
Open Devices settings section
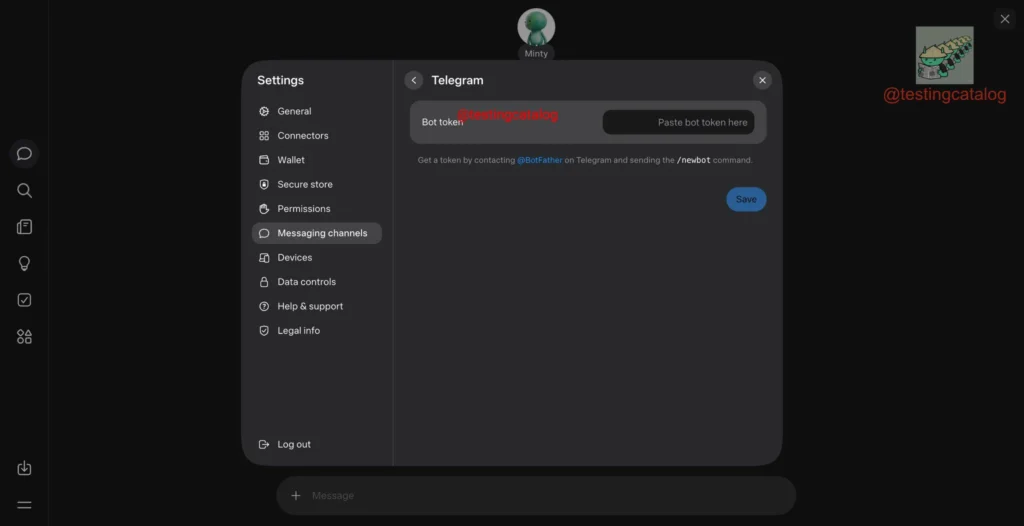[317, 258]
